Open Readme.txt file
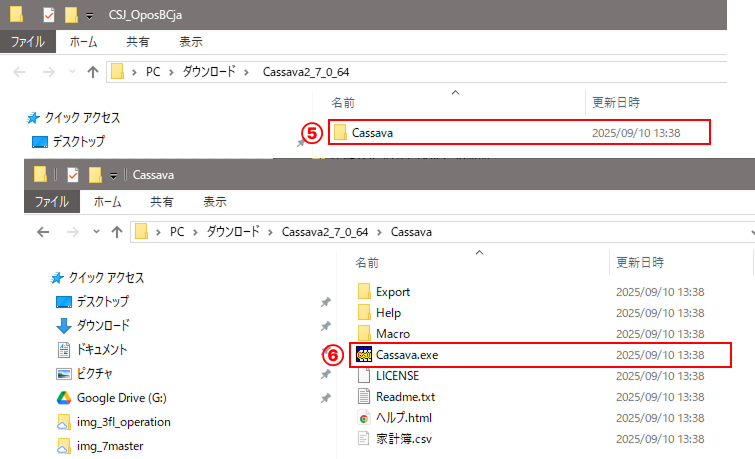The width and height of the screenshot is (755, 459). [405, 397]
